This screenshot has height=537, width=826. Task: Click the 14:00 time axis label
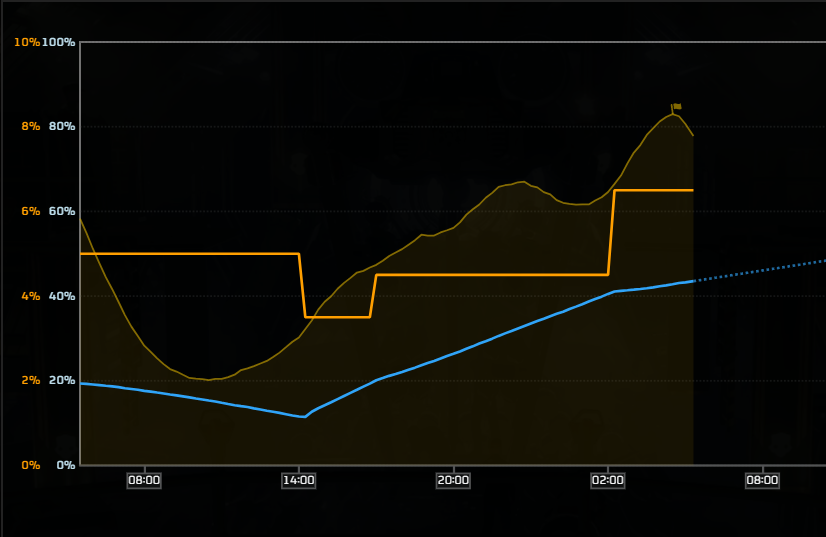[299, 480]
